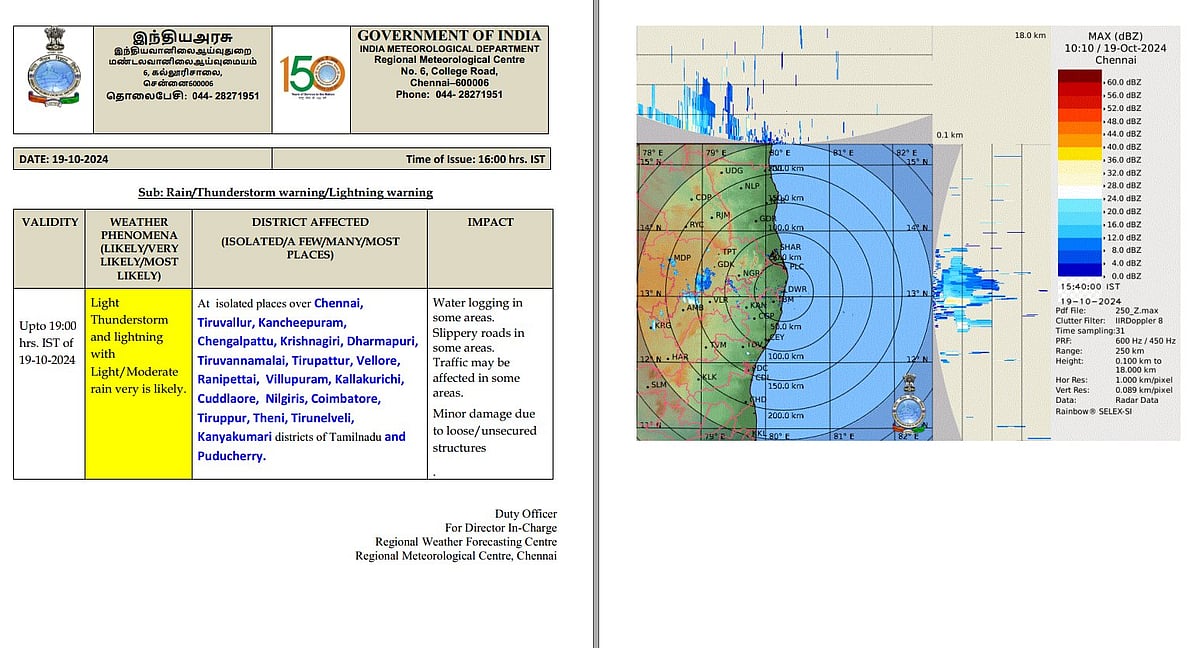Click the NLP marker on the radar map
Viewport: 1200px width, 648px height.
(x=743, y=185)
